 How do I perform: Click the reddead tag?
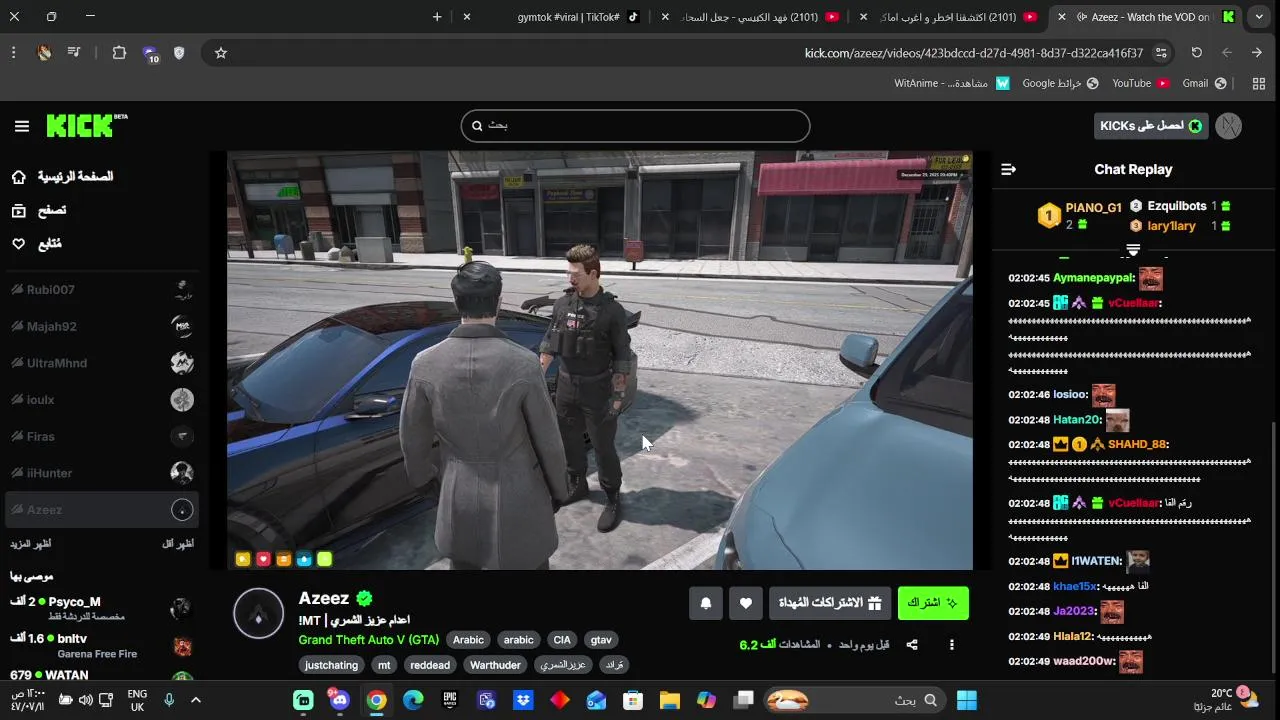[430, 665]
